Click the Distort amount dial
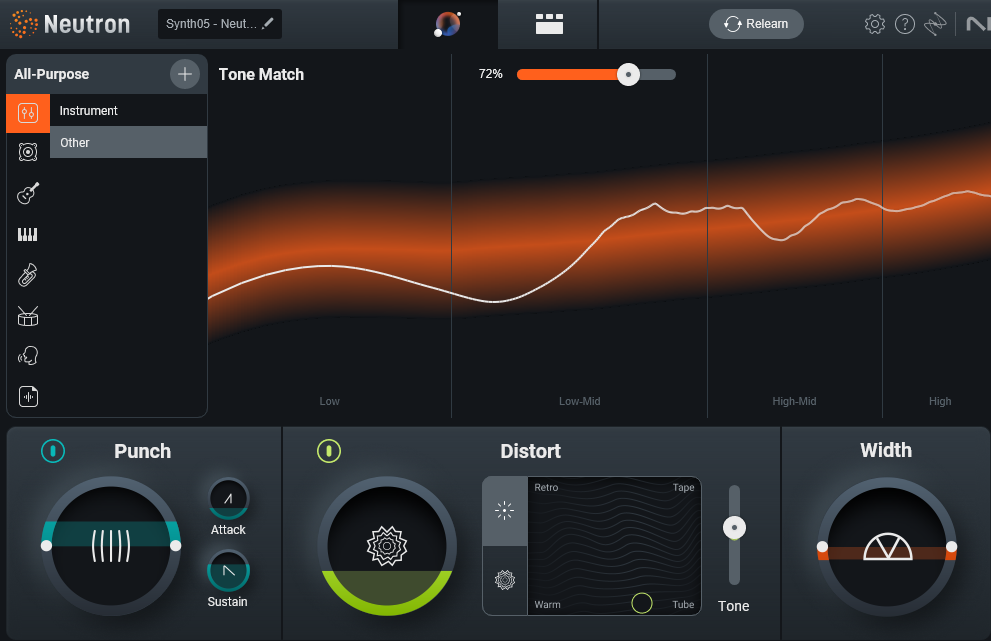 (387, 546)
